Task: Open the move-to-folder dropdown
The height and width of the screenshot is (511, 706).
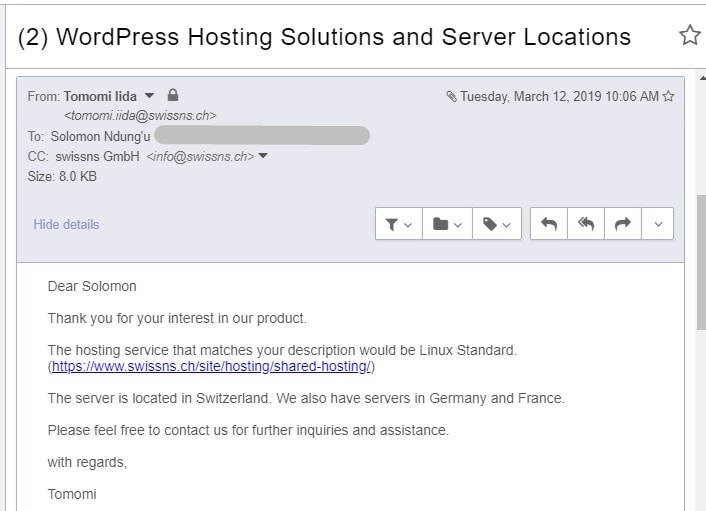Action: pos(447,224)
